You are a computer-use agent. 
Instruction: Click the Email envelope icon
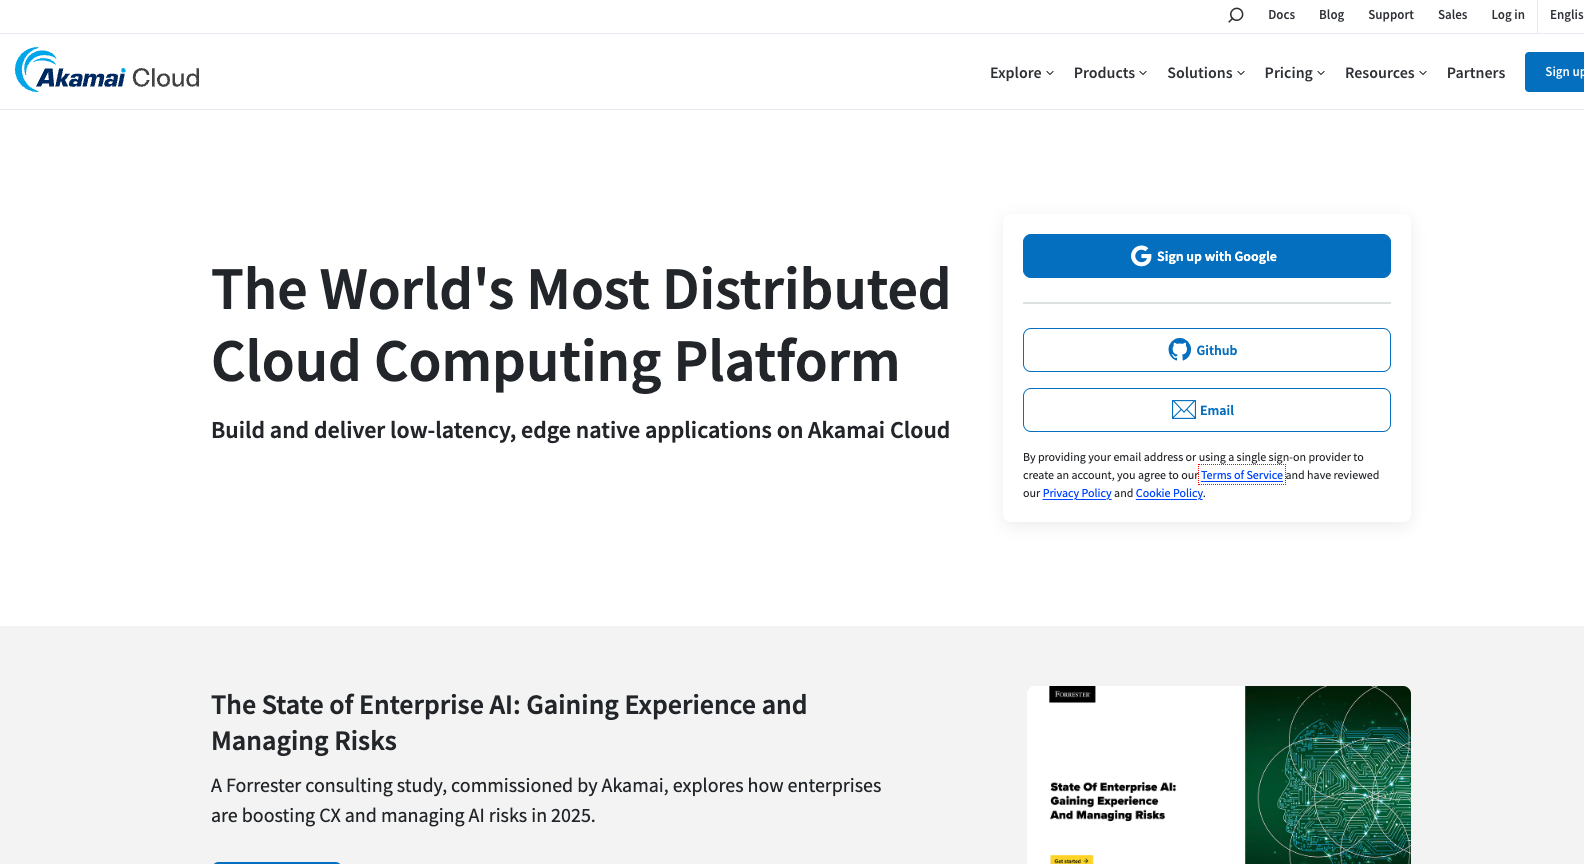click(1184, 410)
